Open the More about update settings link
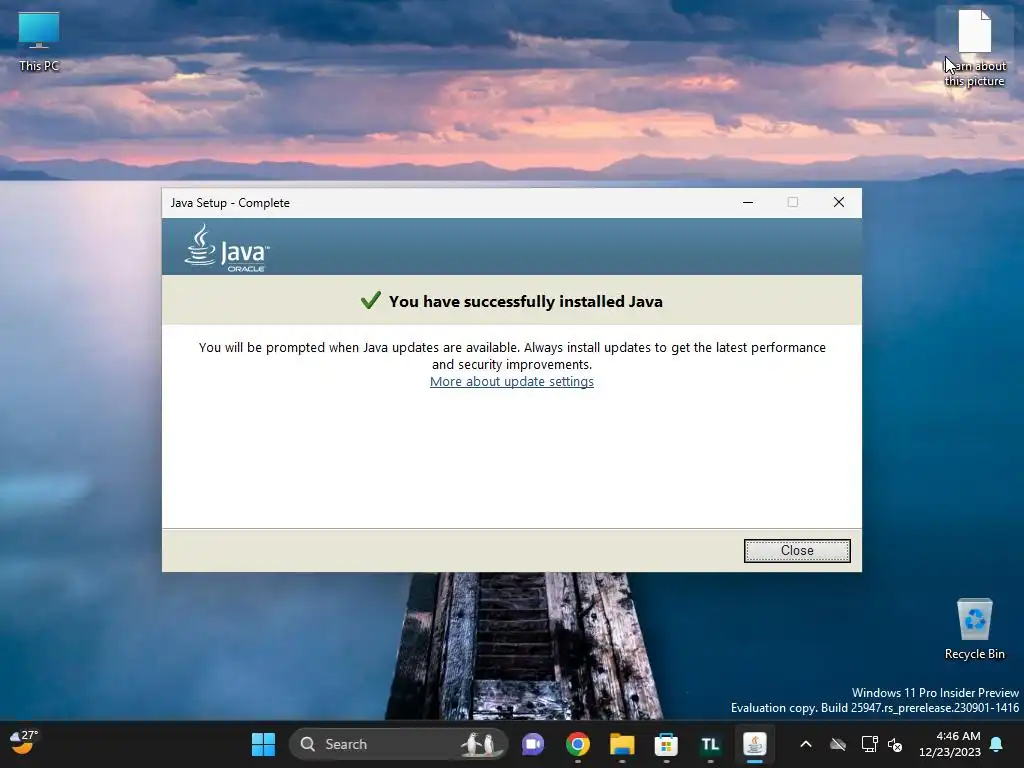The image size is (1024, 768). coord(511,381)
